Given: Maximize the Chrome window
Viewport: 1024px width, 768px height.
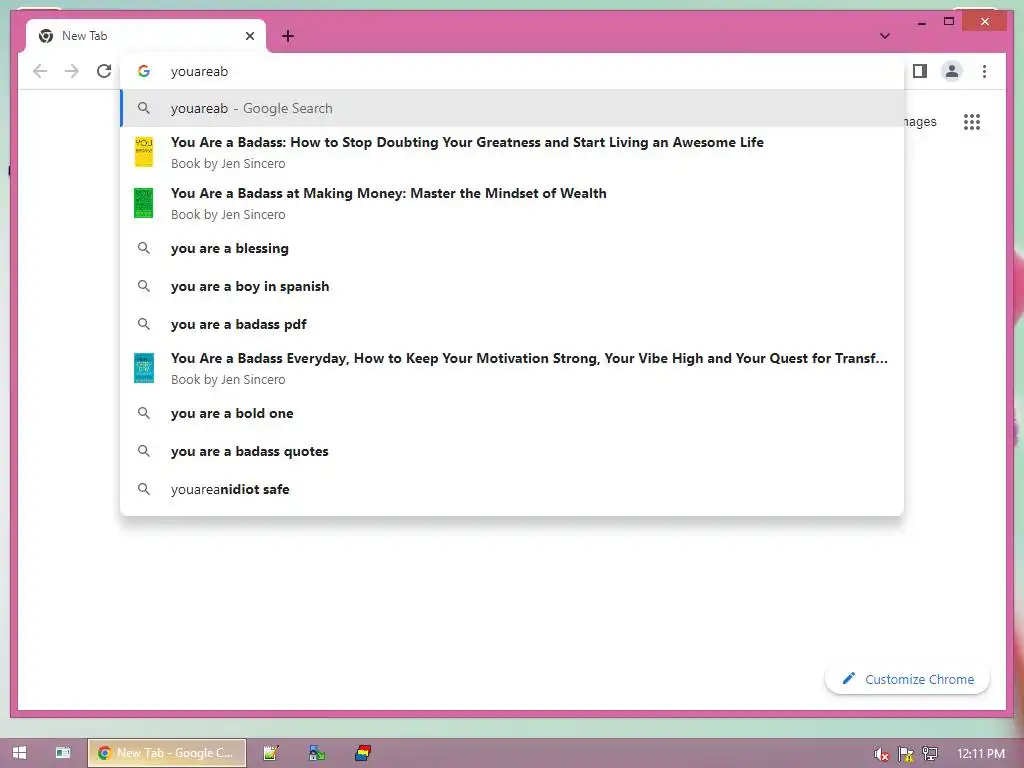Looking at the screenshot, I should click(949, 22).
